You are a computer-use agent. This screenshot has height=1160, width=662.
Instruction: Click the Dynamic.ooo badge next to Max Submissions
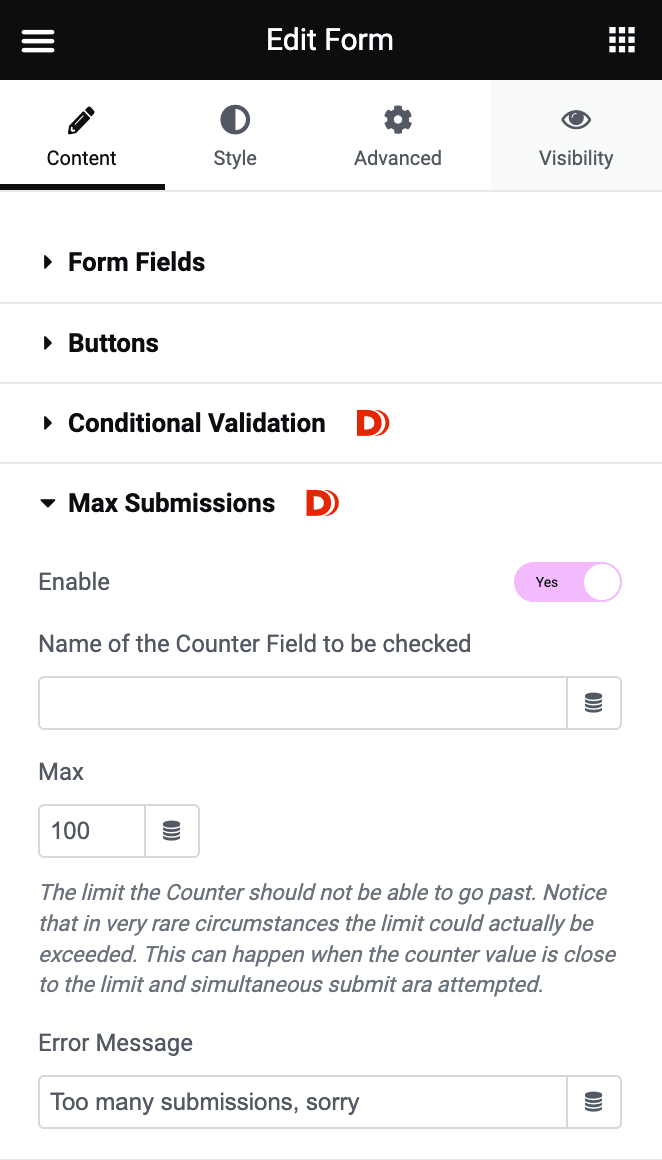coord(322,503)
